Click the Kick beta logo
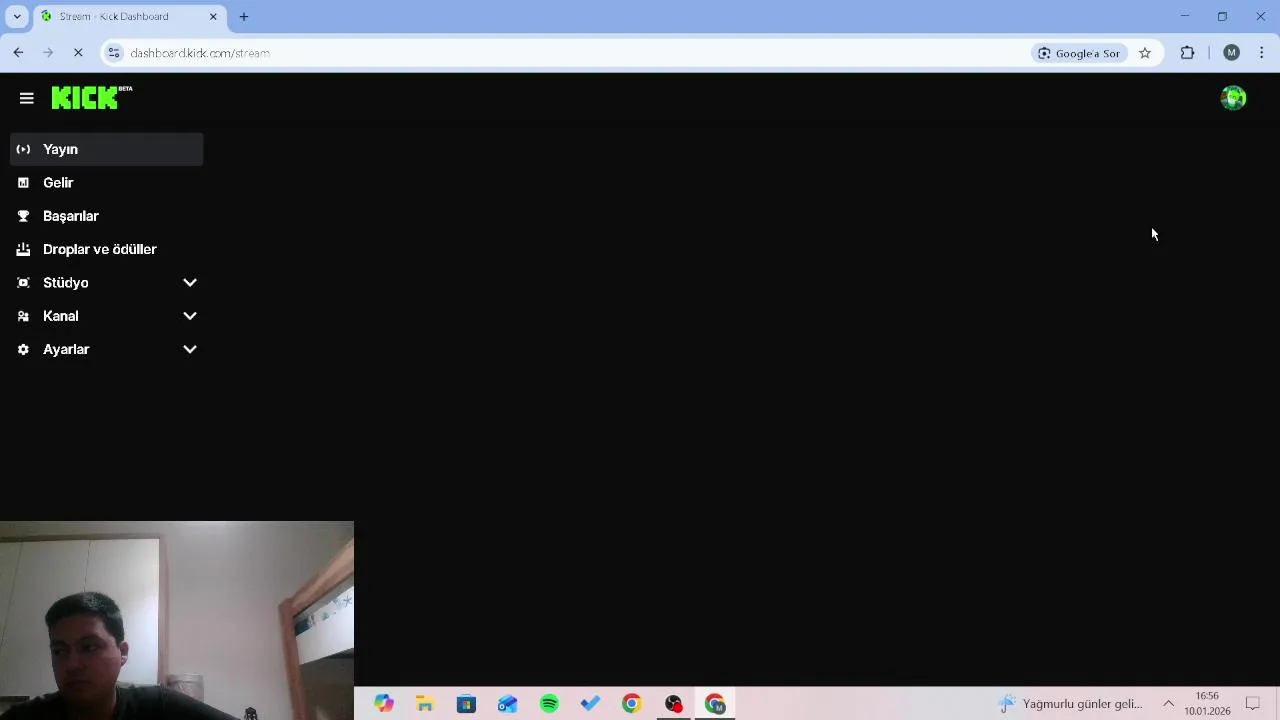This screenshot has height=720, width=1280. tap(92, 97)
